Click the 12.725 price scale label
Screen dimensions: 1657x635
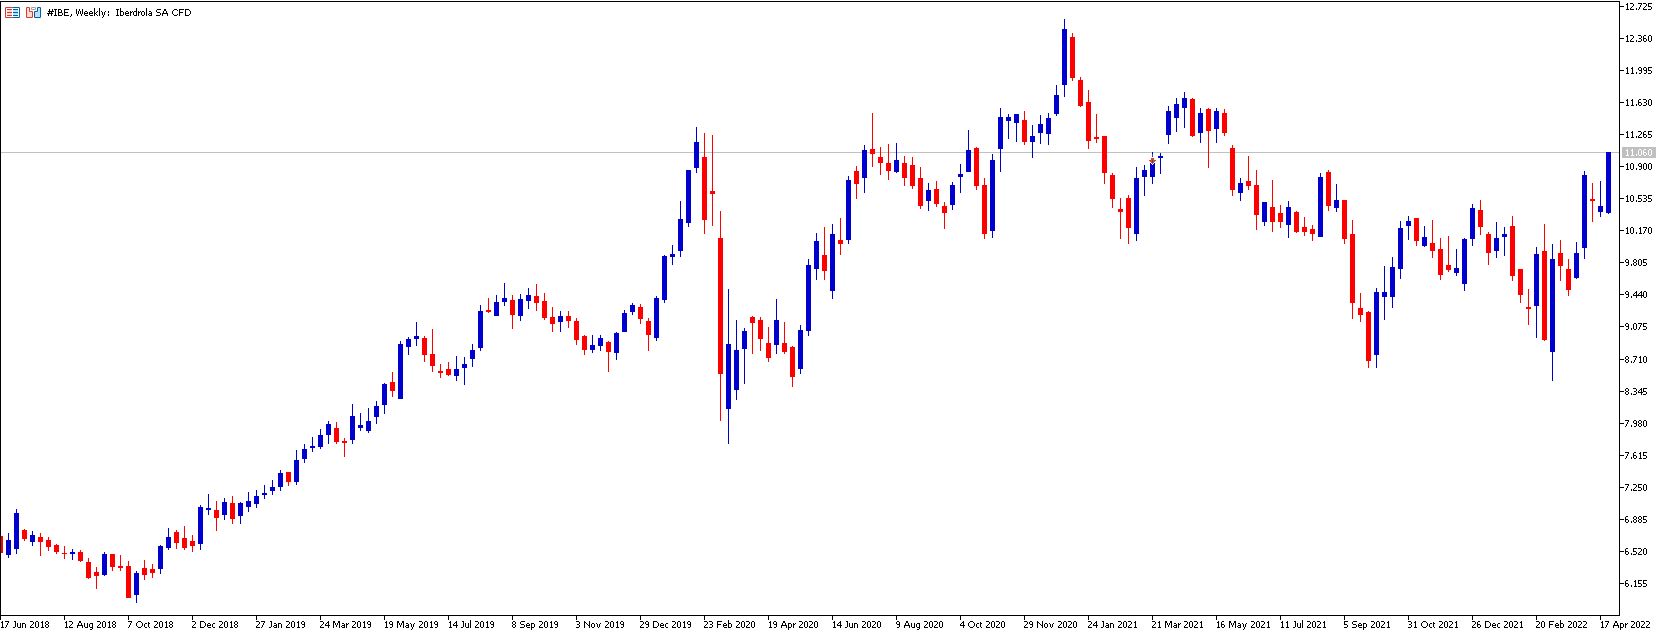click(x=1639, y=7)
